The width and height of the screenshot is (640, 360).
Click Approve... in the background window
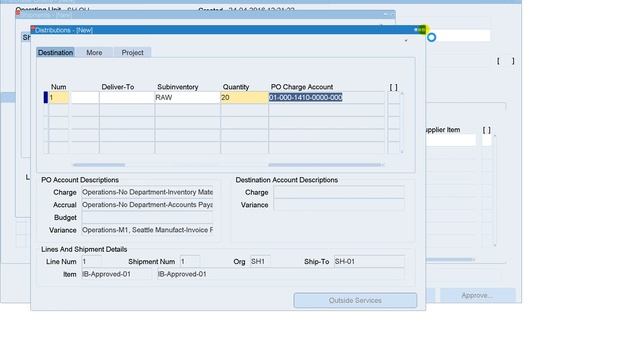(x=477, y=295)
